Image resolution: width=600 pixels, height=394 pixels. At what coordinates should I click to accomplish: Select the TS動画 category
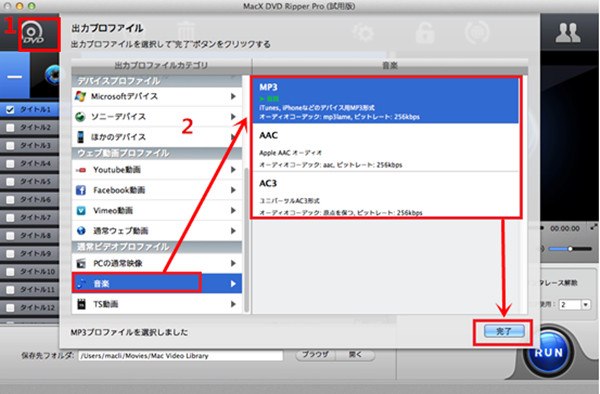coord(157,304)
